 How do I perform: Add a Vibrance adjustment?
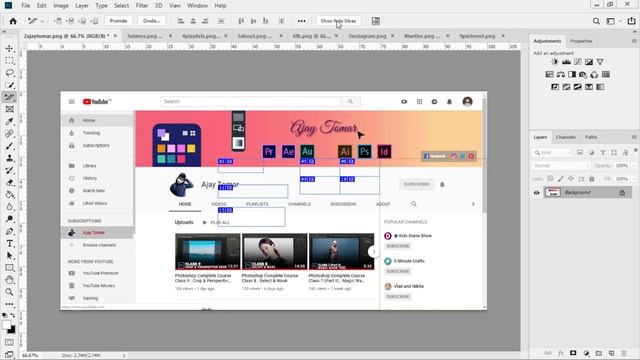pyautogui.click(x=600, y=62)
